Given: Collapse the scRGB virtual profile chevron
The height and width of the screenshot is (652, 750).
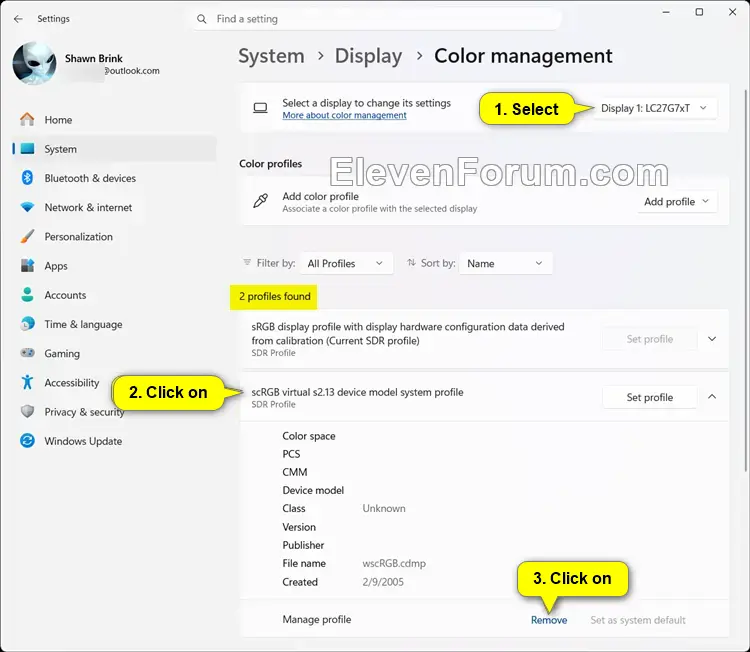Looking at the screenshot, I should coord(712,397).
